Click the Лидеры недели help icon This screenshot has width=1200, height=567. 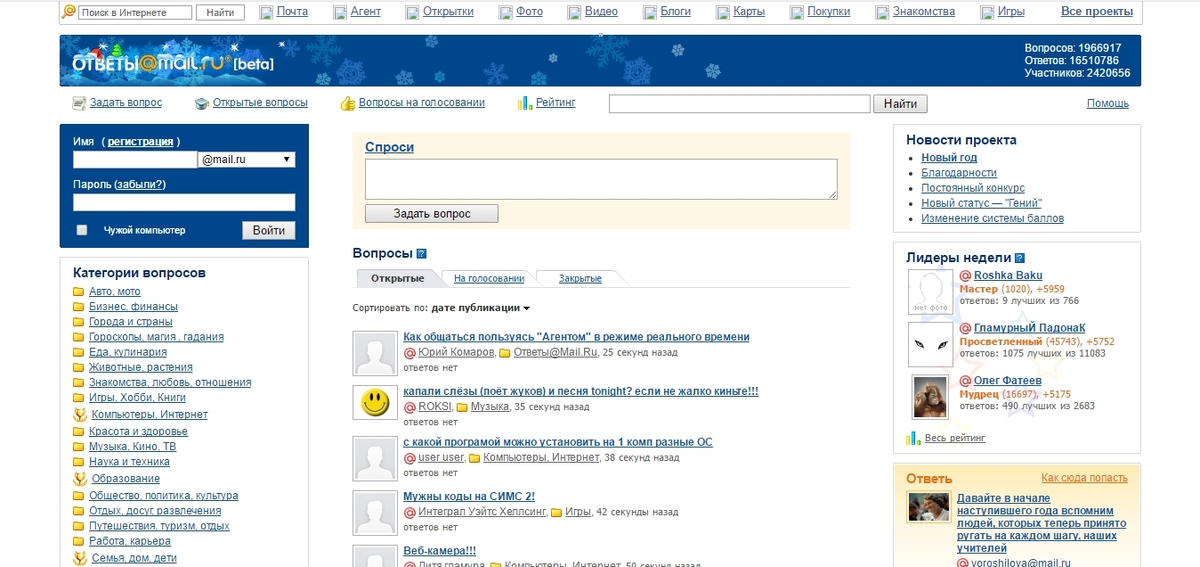1020,258
